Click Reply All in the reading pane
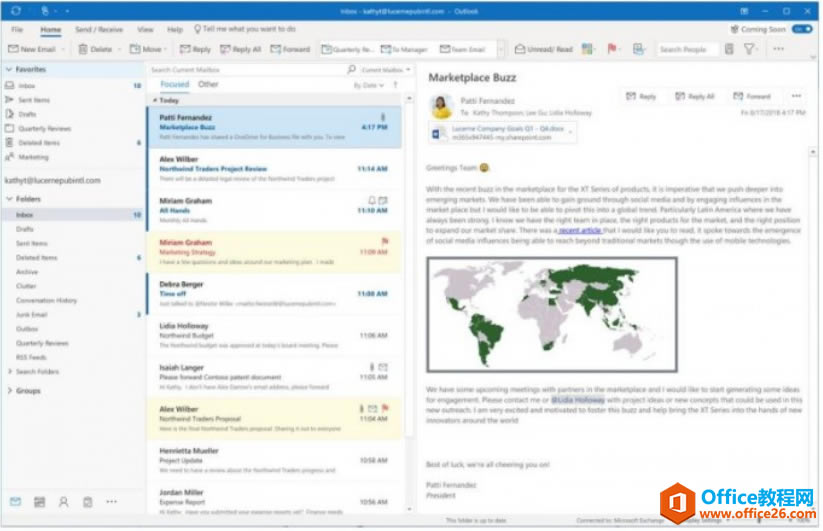The height and width of the screenshot is (531, 823). pos(694,97)
